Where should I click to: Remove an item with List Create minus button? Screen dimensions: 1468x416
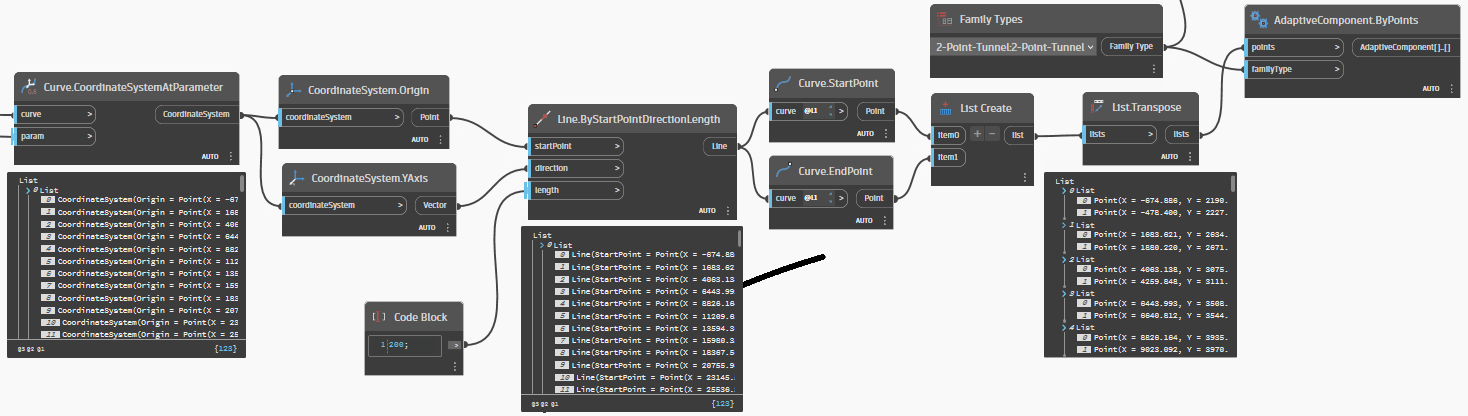coord(992,134)
